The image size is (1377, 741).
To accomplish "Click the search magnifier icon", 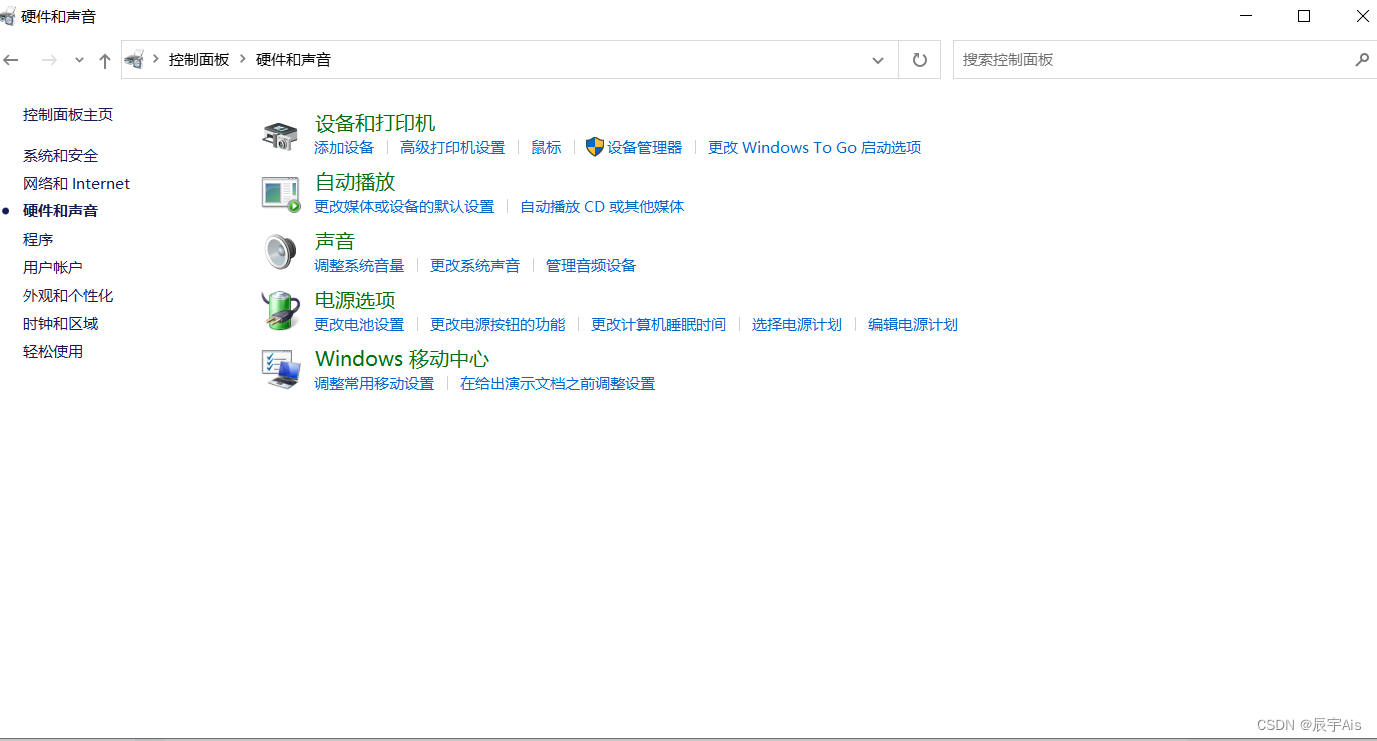I will (1362, 60).
